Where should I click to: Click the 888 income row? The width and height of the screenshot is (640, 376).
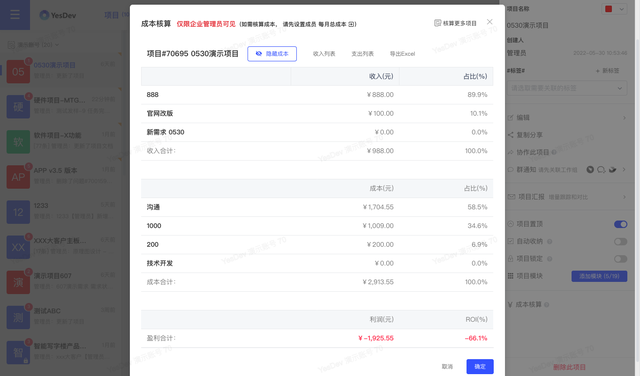317,95
